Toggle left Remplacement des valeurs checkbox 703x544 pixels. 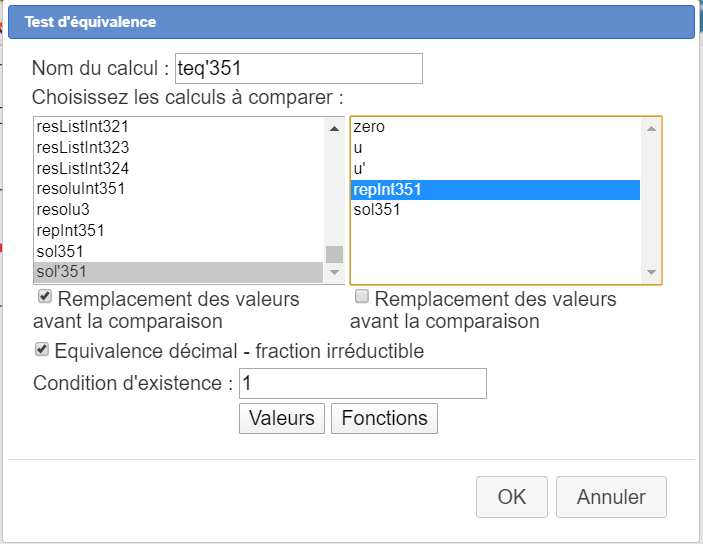44,298
